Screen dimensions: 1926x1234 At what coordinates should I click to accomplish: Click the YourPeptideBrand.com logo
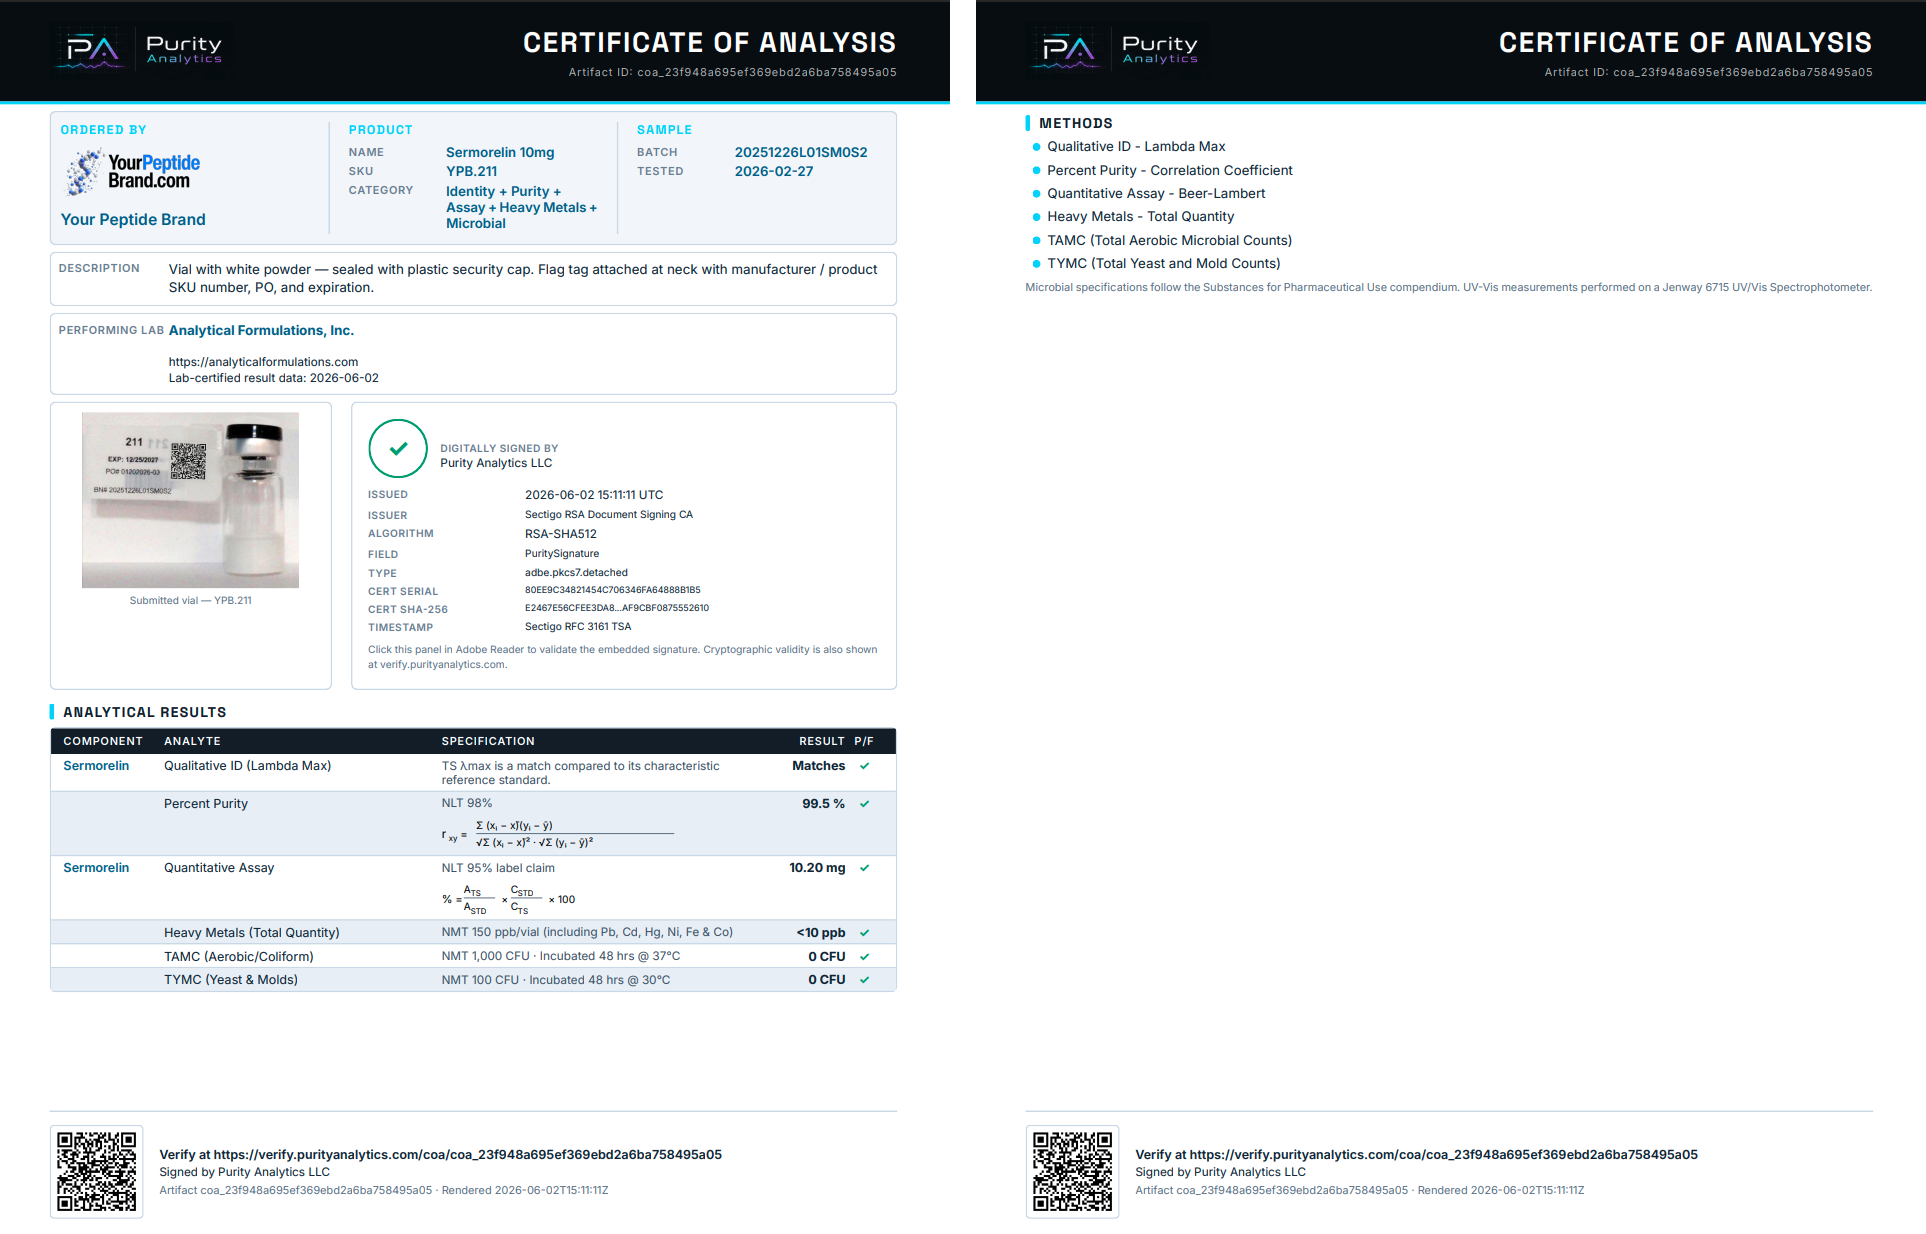tap(133, 172)
